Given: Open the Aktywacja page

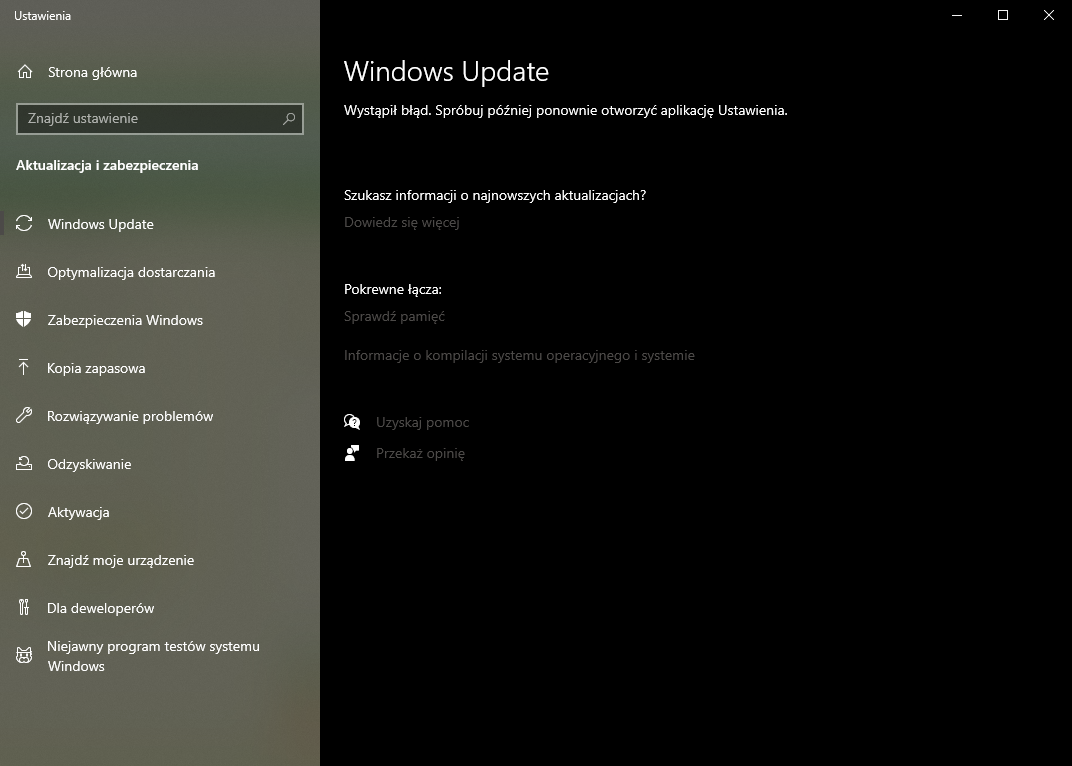Looking at the screenshot, I should pyautogui.click(x=160, y=511).
